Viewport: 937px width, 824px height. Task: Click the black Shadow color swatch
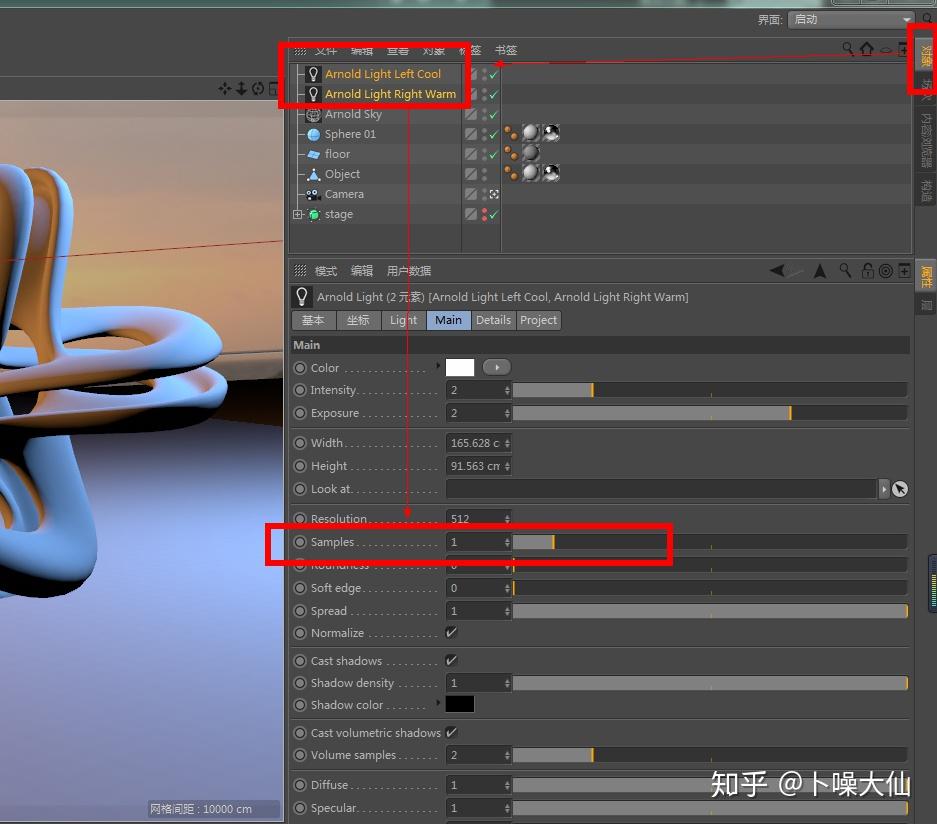[x=459, y=704]
